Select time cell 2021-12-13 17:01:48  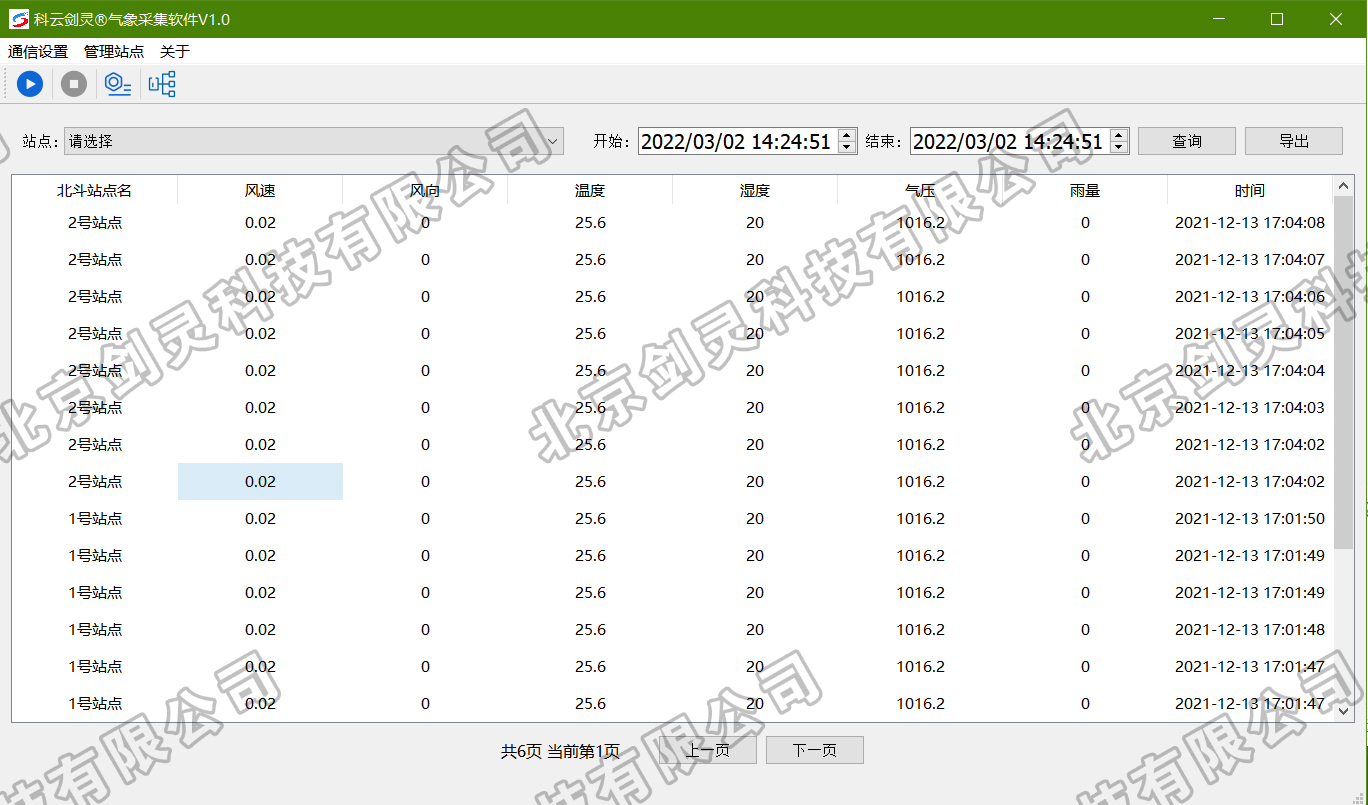(1250, 629)
